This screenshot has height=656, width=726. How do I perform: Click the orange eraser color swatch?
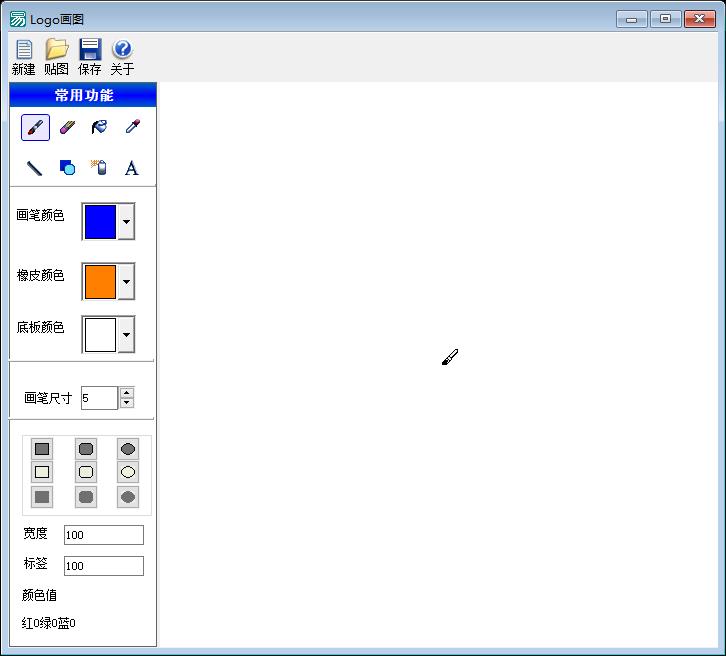point(100,281)
